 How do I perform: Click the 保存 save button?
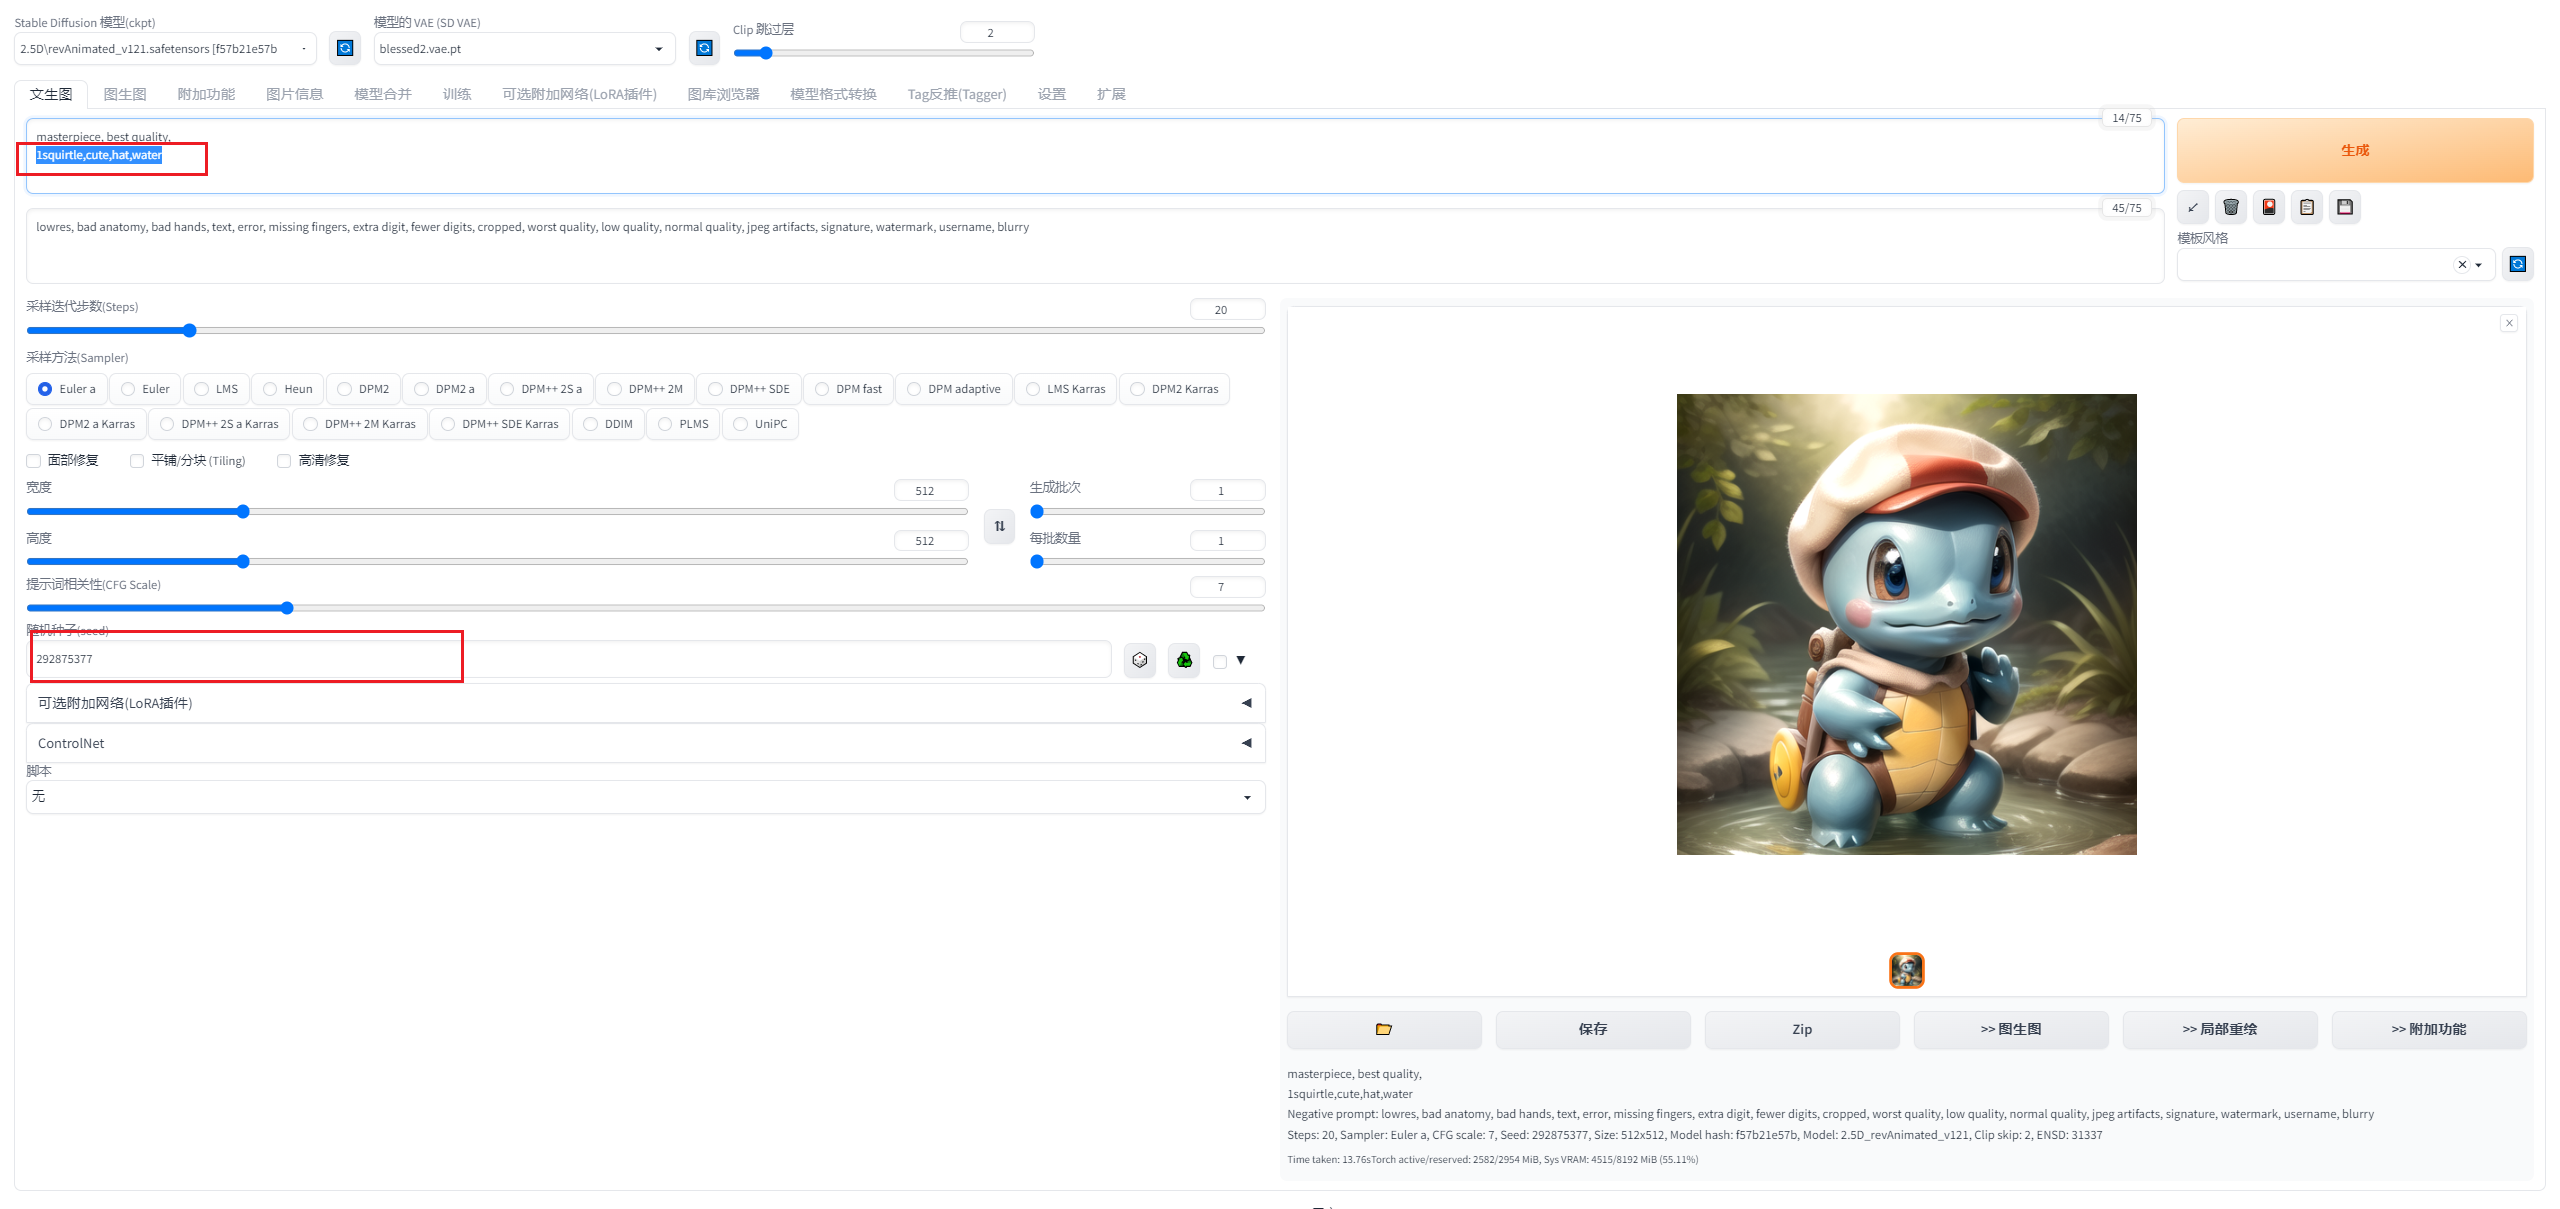1593,1029
